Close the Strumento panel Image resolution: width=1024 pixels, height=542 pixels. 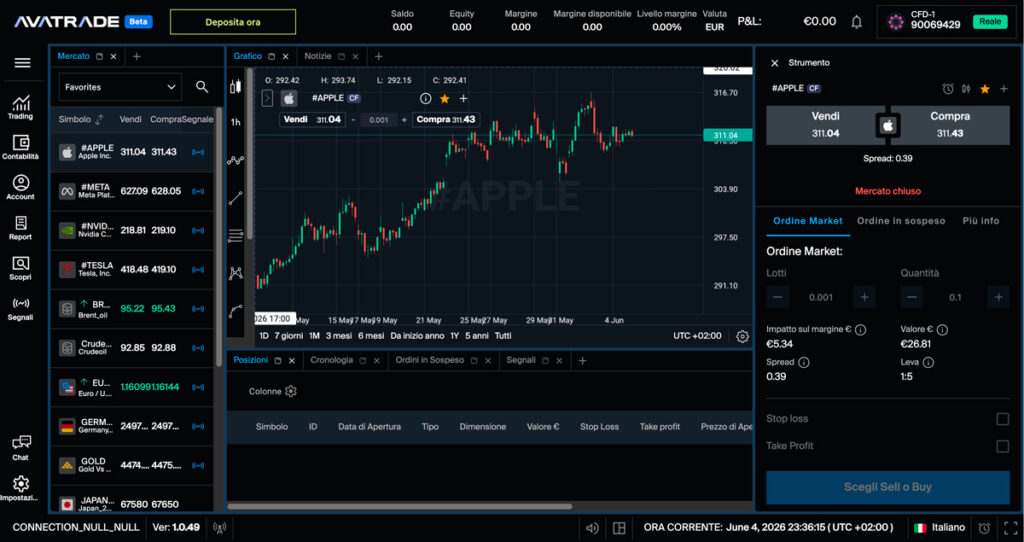tap(775, 63)
